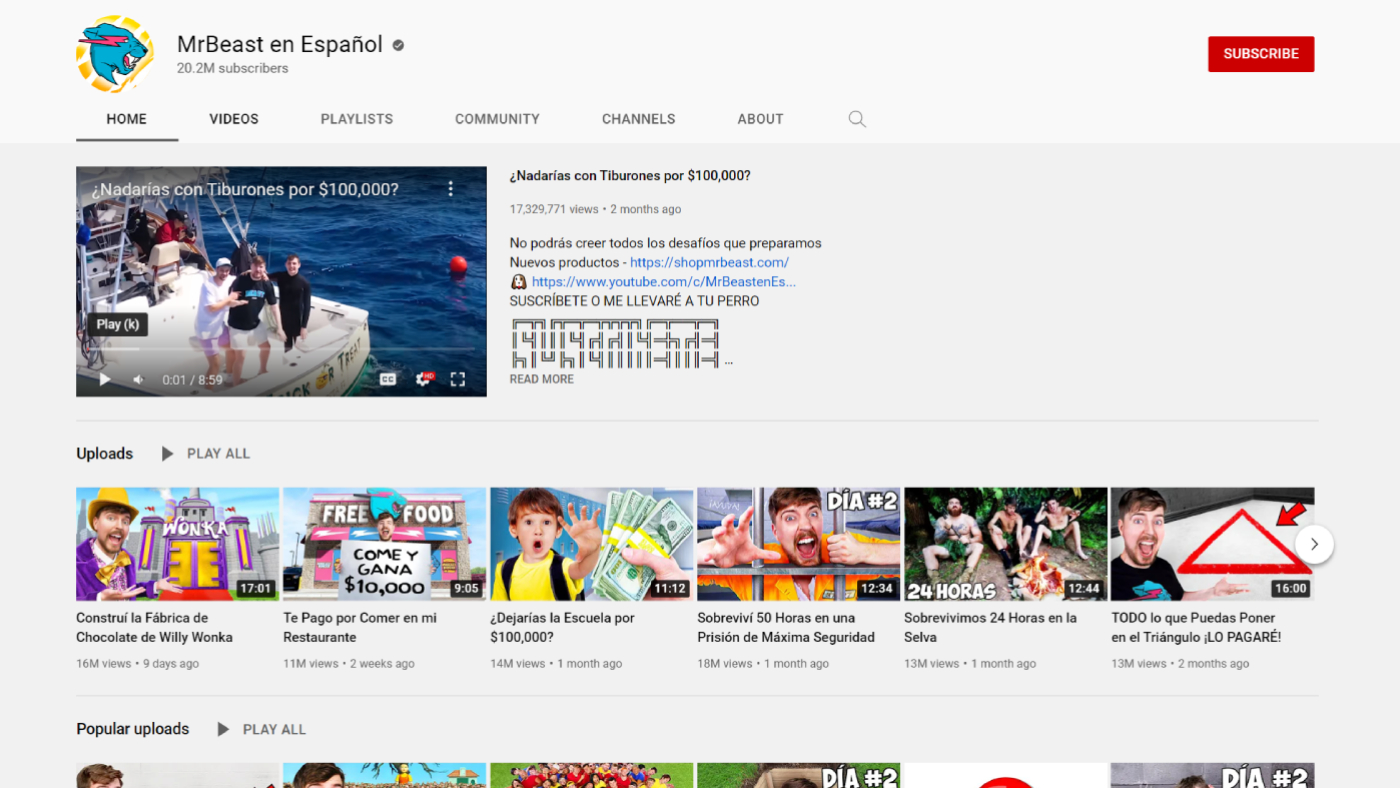The height and width of the screenshot is (788, 1400).
Task: Click the channel name 'MrBeast en Español'
Action: tap(280, 44)
